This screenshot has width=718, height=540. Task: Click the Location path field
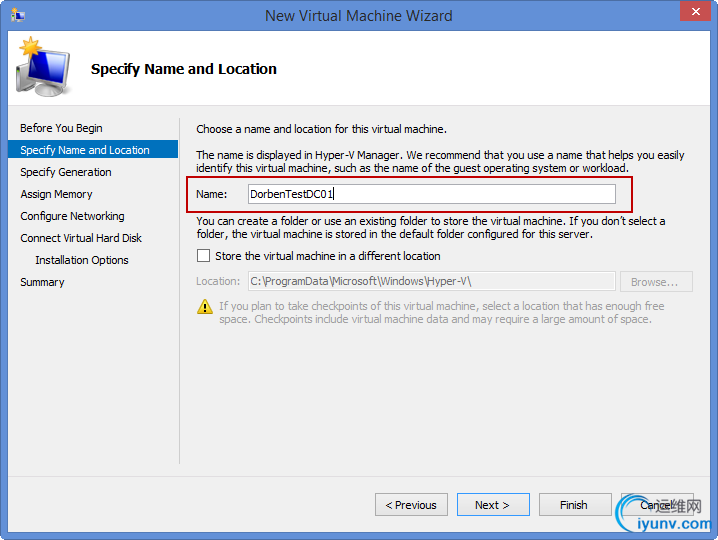[432, 281]
